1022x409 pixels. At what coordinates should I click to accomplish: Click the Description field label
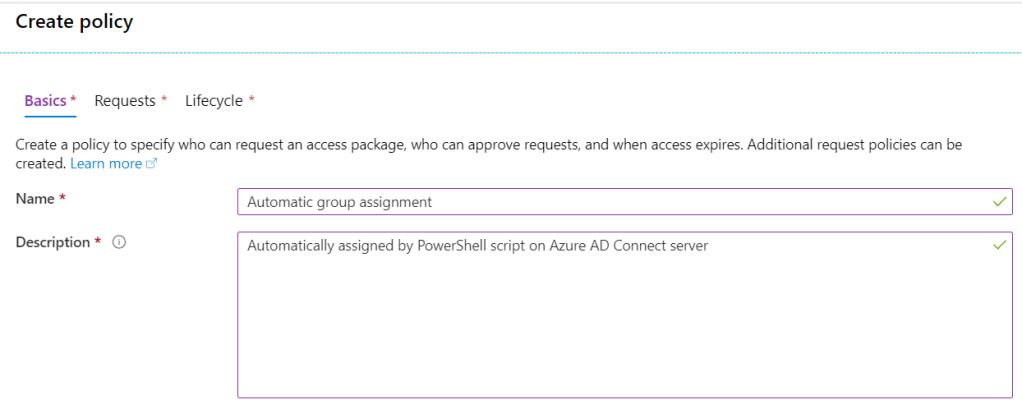point(52,242)
